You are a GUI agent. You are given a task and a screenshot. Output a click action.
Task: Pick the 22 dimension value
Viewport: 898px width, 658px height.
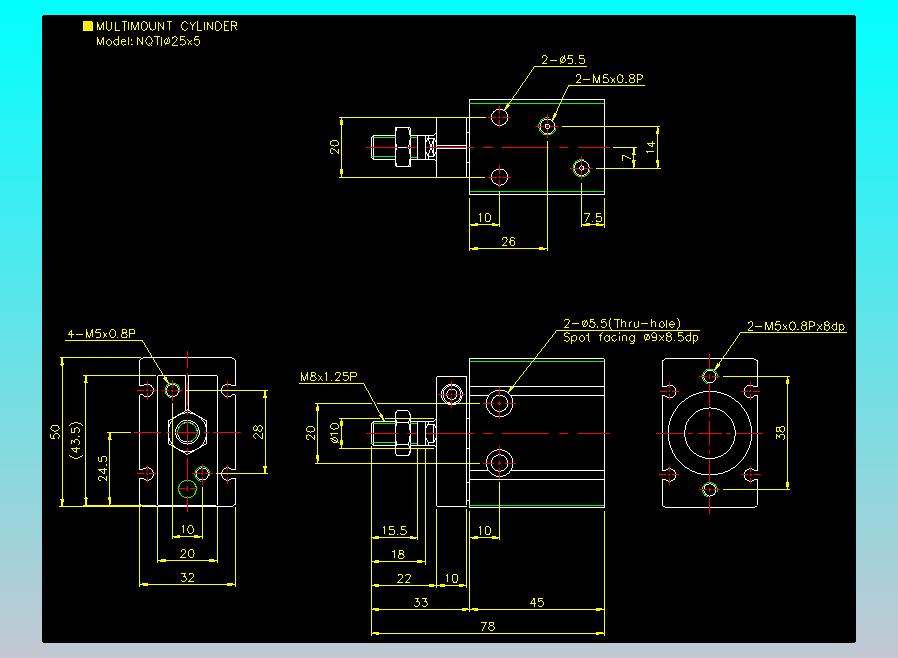coord(404,578)
